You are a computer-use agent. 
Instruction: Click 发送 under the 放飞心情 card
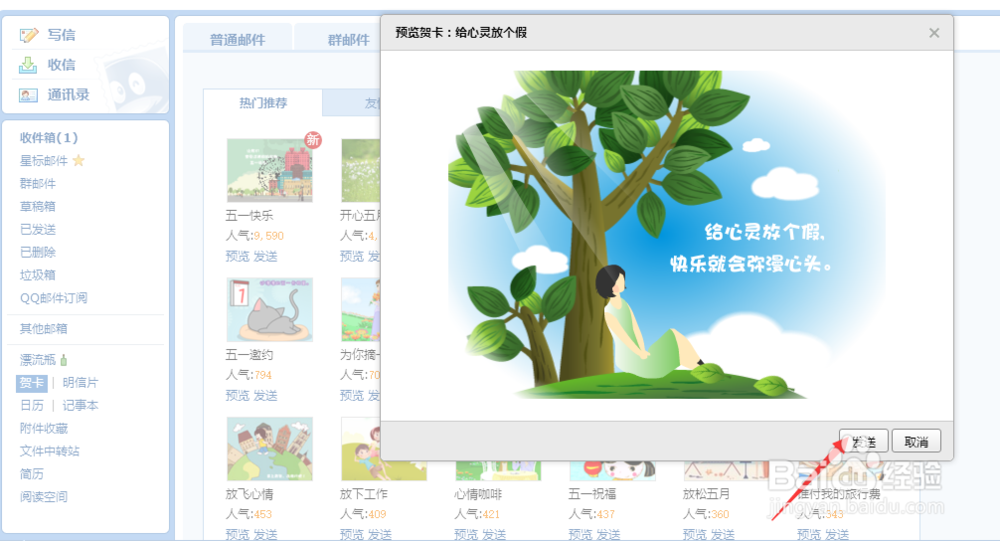[265, 534]
